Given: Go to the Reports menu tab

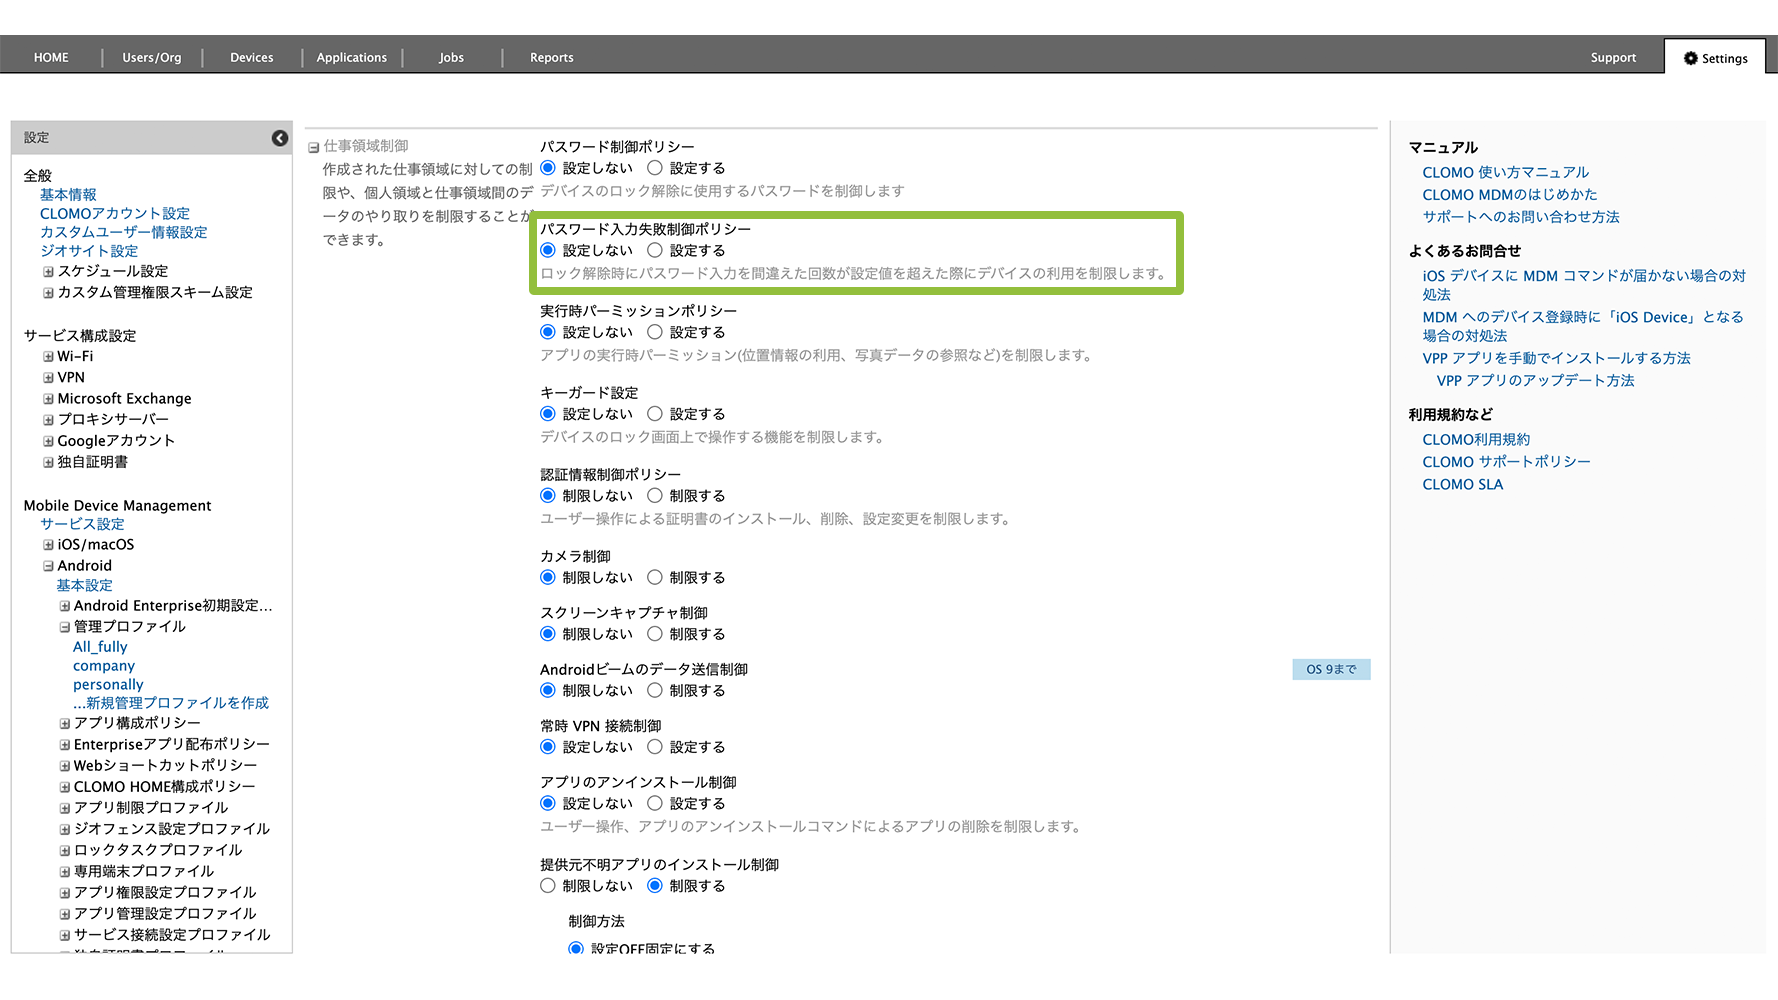Looking at the screenshot, I should click(551, 58).
